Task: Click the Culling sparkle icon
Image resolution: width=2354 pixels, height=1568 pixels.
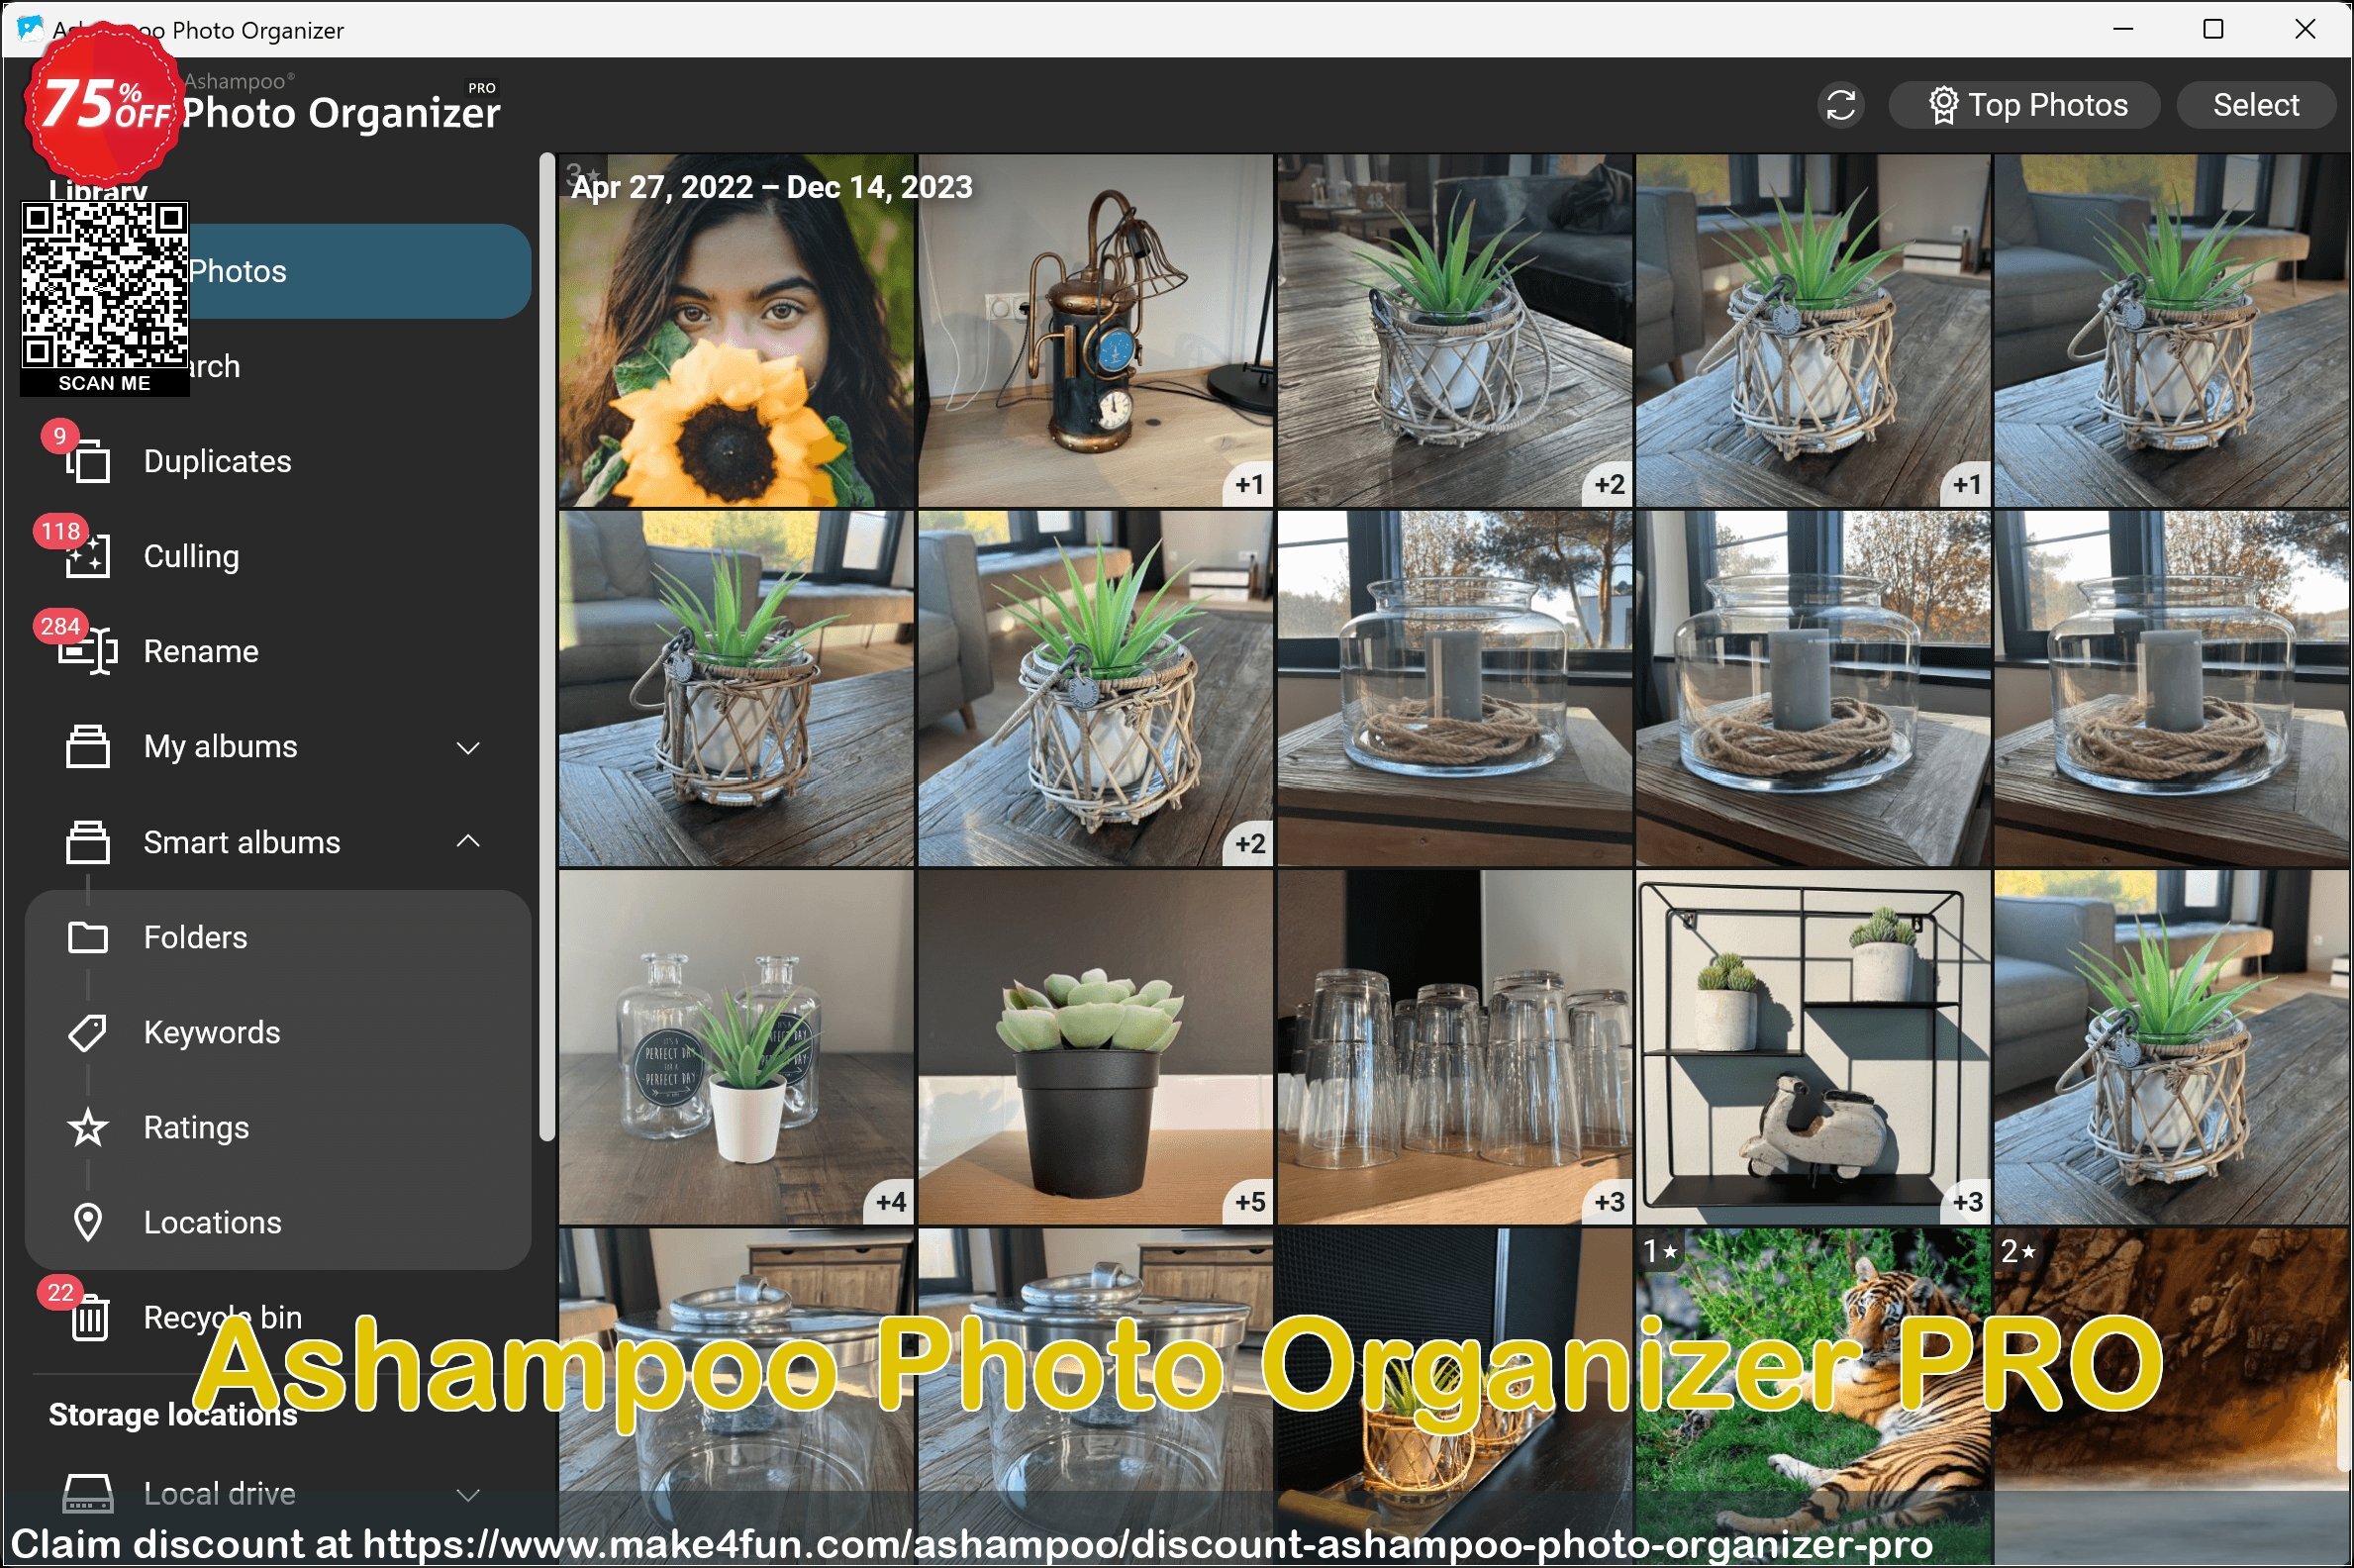Action: point(88,556)
